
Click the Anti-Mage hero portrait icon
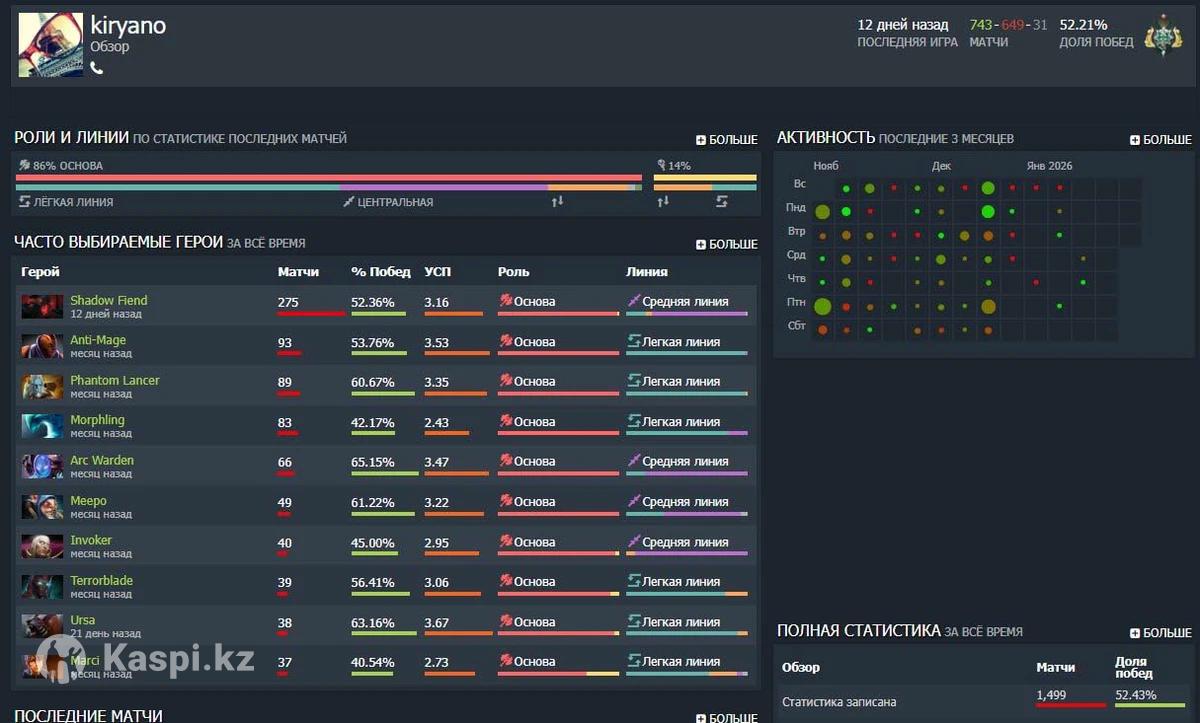42,346
